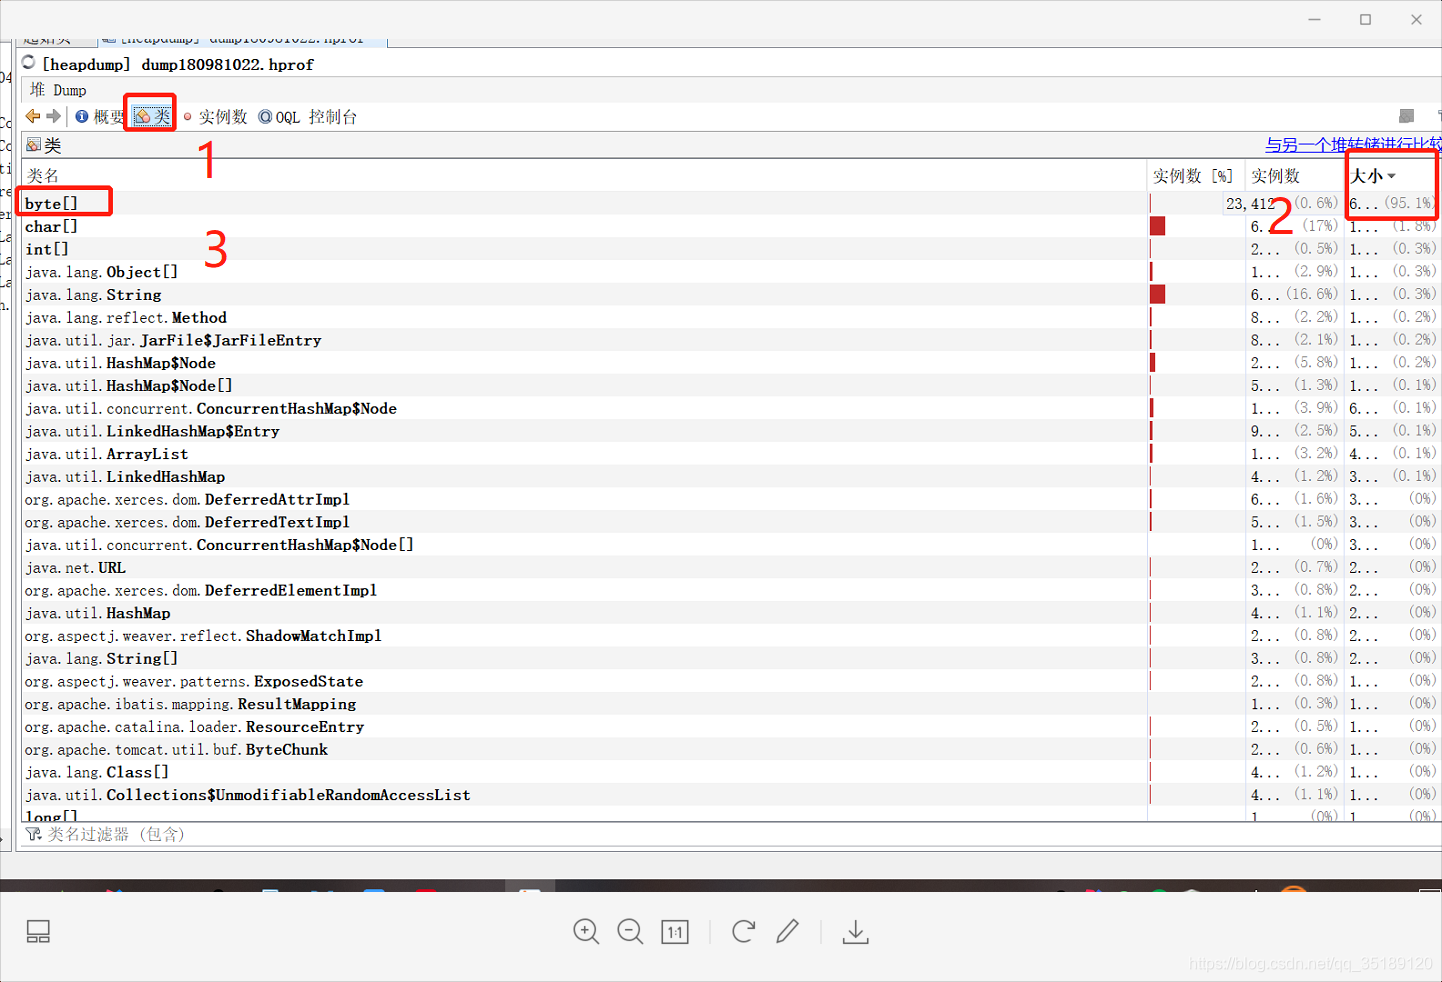
Task: Click the thumbnail layout icon in viewer bar
Action: [38, 932]
